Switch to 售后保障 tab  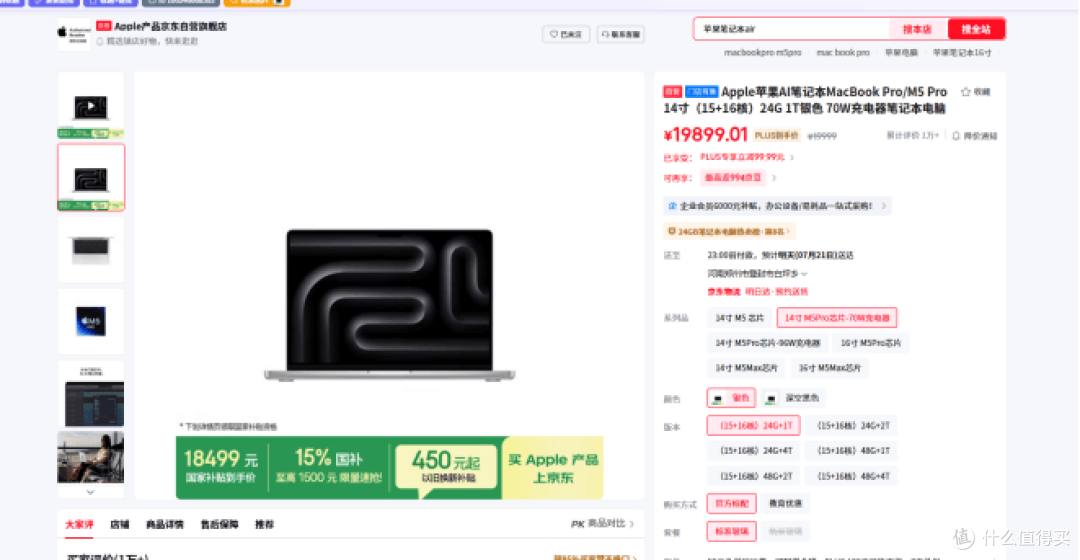pos(219,525)
